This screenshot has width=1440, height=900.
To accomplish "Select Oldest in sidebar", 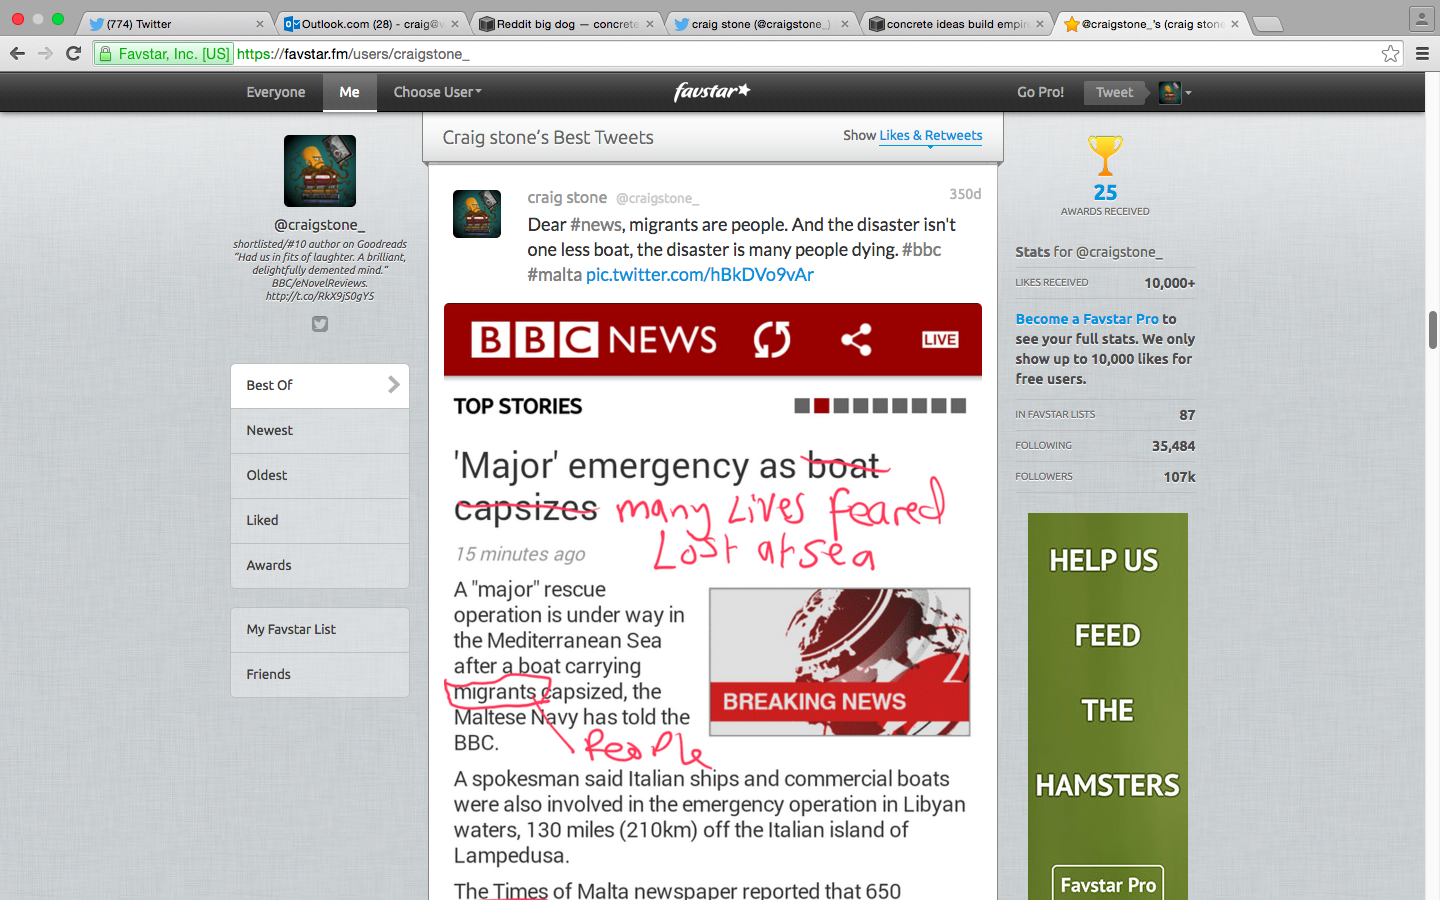I will click(320, 475).
